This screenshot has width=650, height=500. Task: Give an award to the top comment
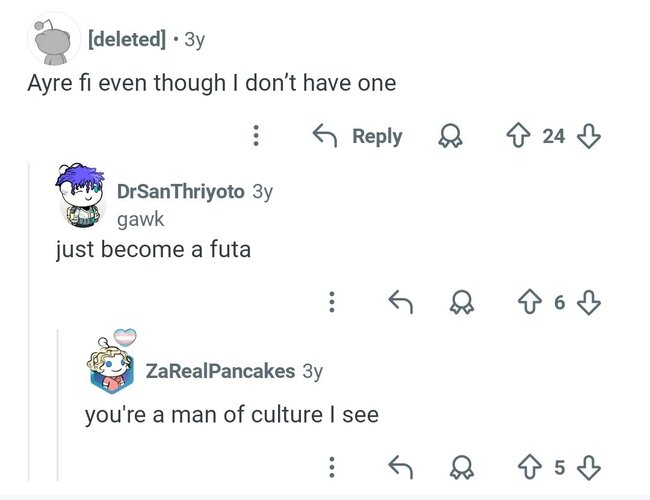451,136
